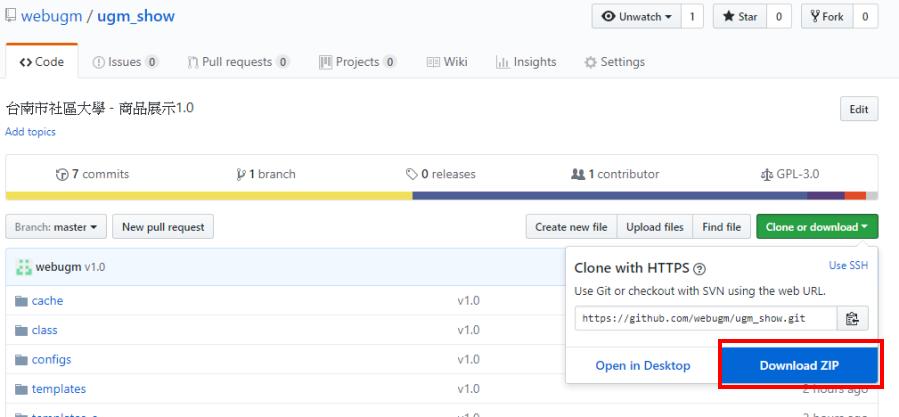Screen dimensions: 899x417
Task: Open the webugm committer name link
Action: click(x=58, y=267)
